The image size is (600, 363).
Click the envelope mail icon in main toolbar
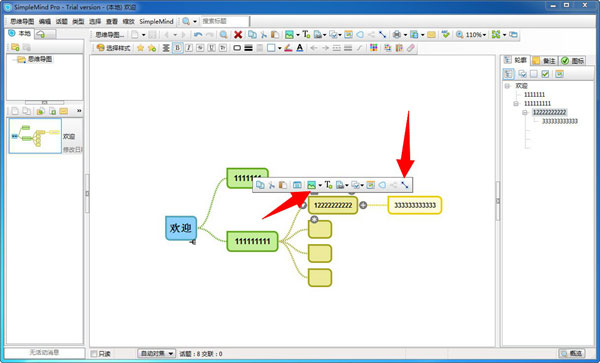[x=431, y=35]
